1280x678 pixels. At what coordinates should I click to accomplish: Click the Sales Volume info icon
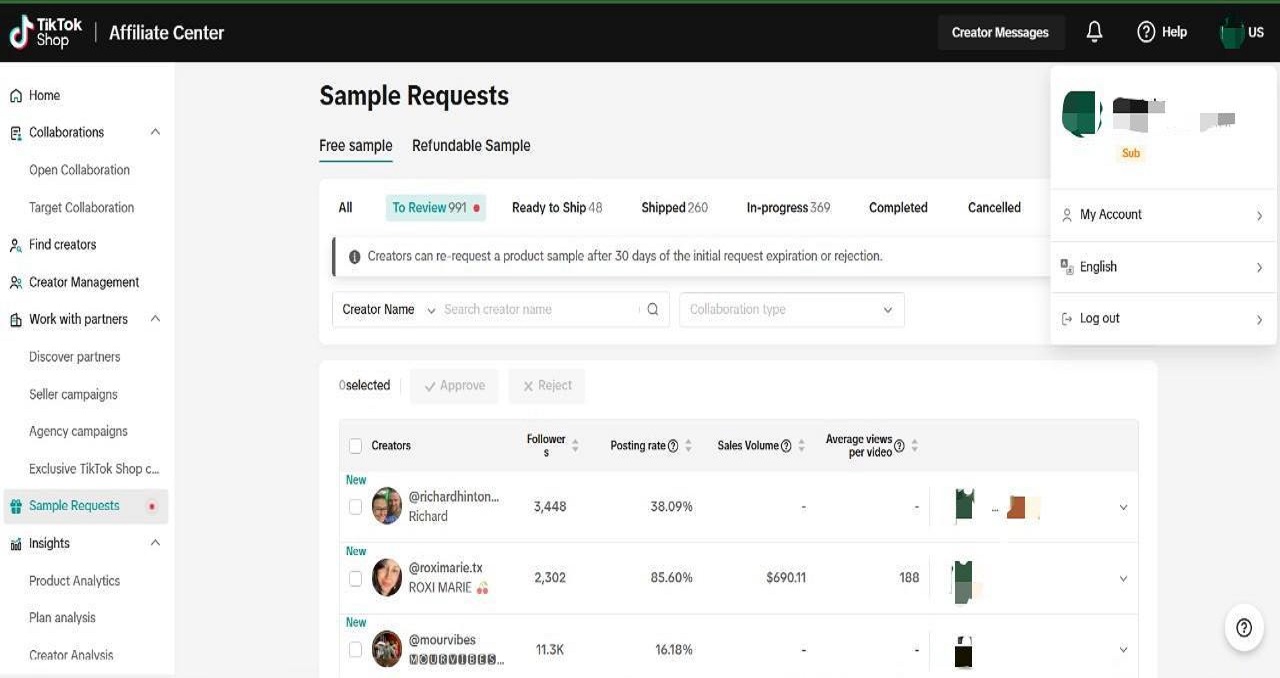[786, 446]
